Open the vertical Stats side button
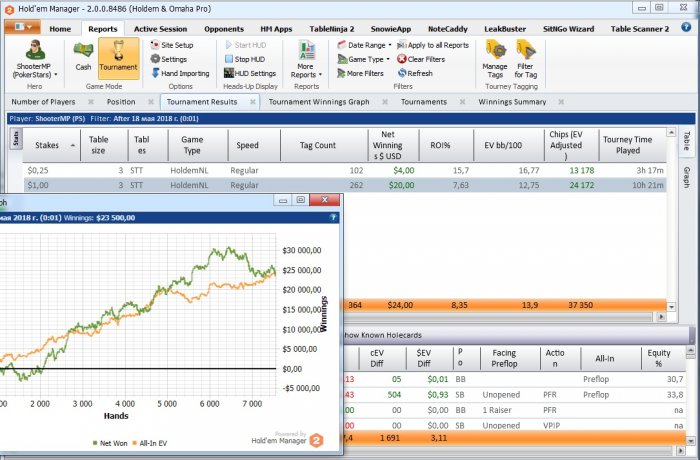The width and height of the screenshot is (700, 460). pyautogui.click(x=16, y=139)
